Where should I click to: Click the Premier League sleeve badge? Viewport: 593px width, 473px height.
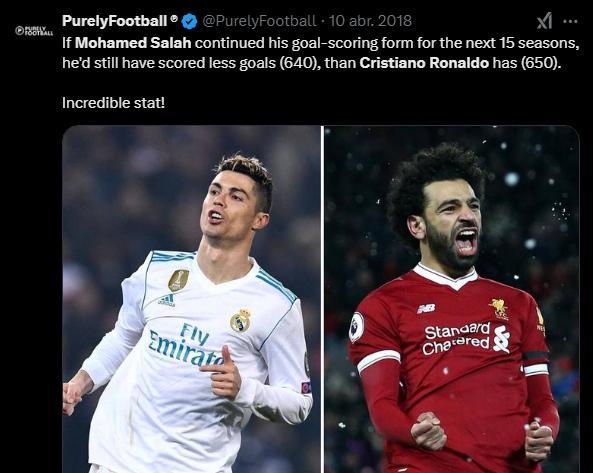(356, 327)
